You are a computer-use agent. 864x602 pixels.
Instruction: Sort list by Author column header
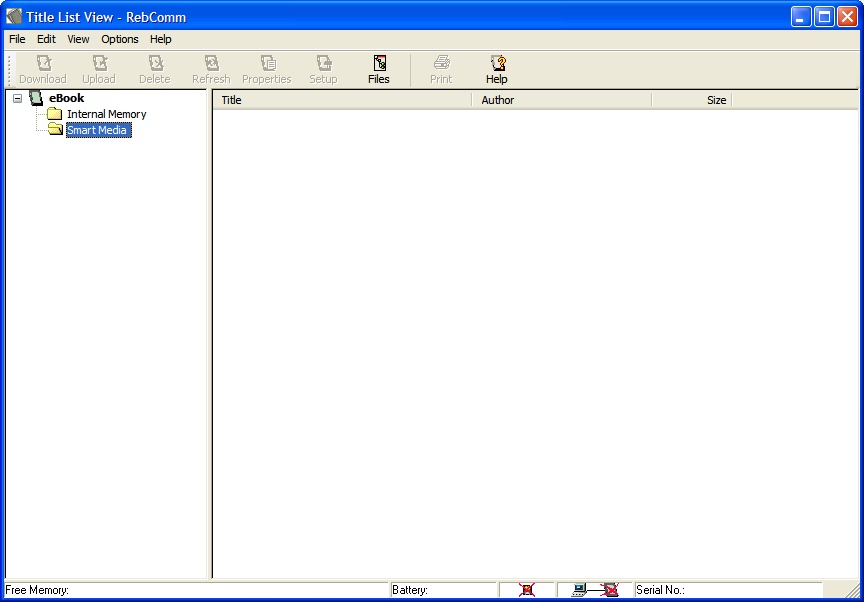pos(562,100)
